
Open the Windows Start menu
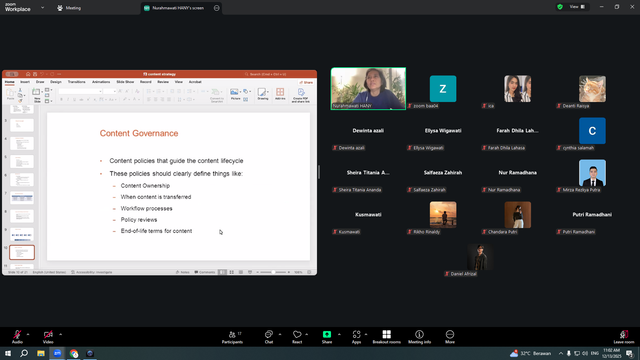tap(8, 353)
